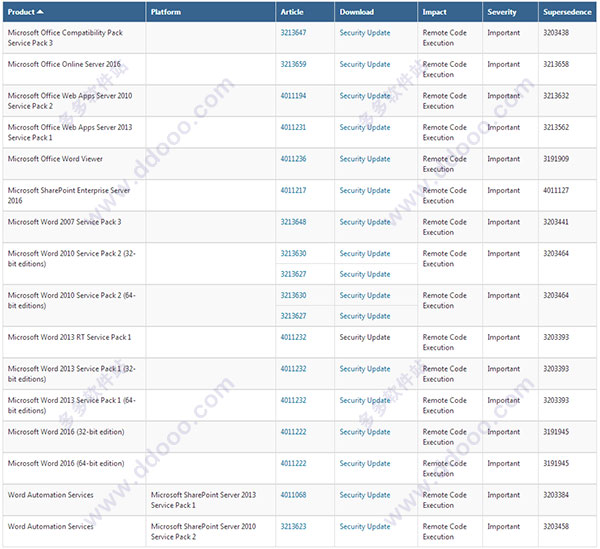Open article 4011222 for Word 2016 32-bit

tap(293, 432)
